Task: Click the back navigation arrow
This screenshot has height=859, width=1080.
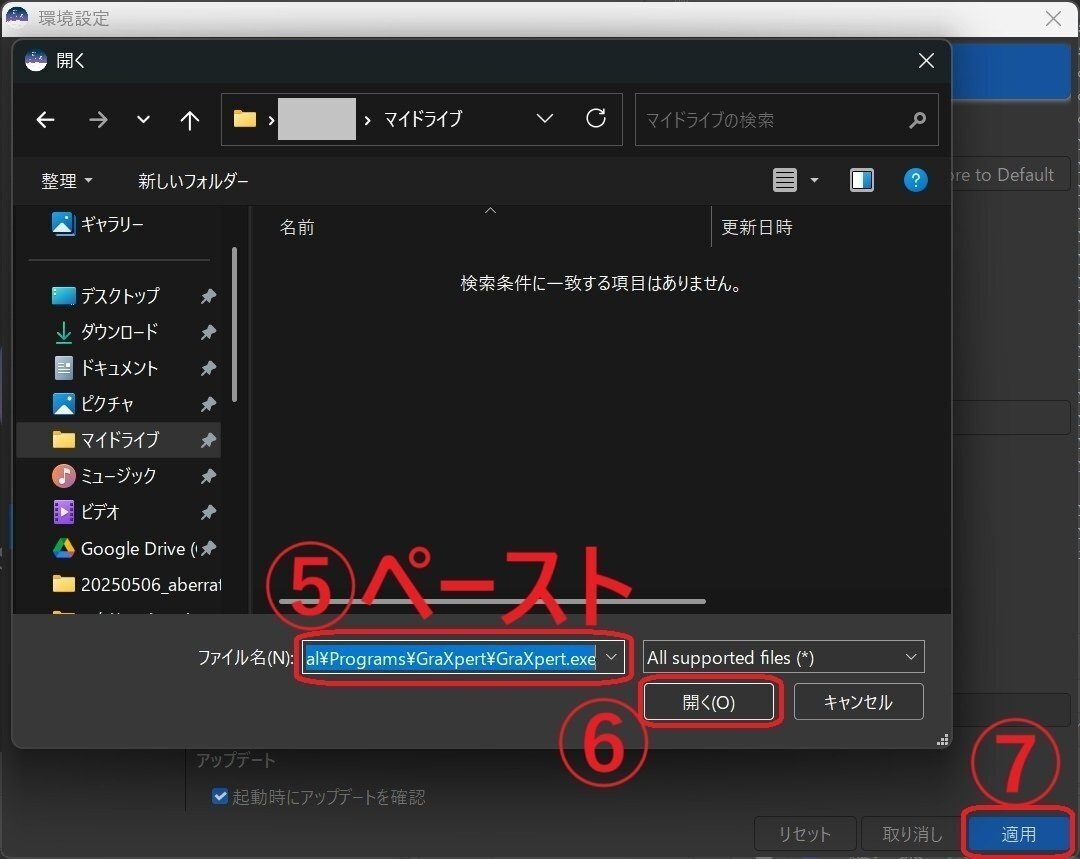Action: pyautogui.click(x=45, y=119)
